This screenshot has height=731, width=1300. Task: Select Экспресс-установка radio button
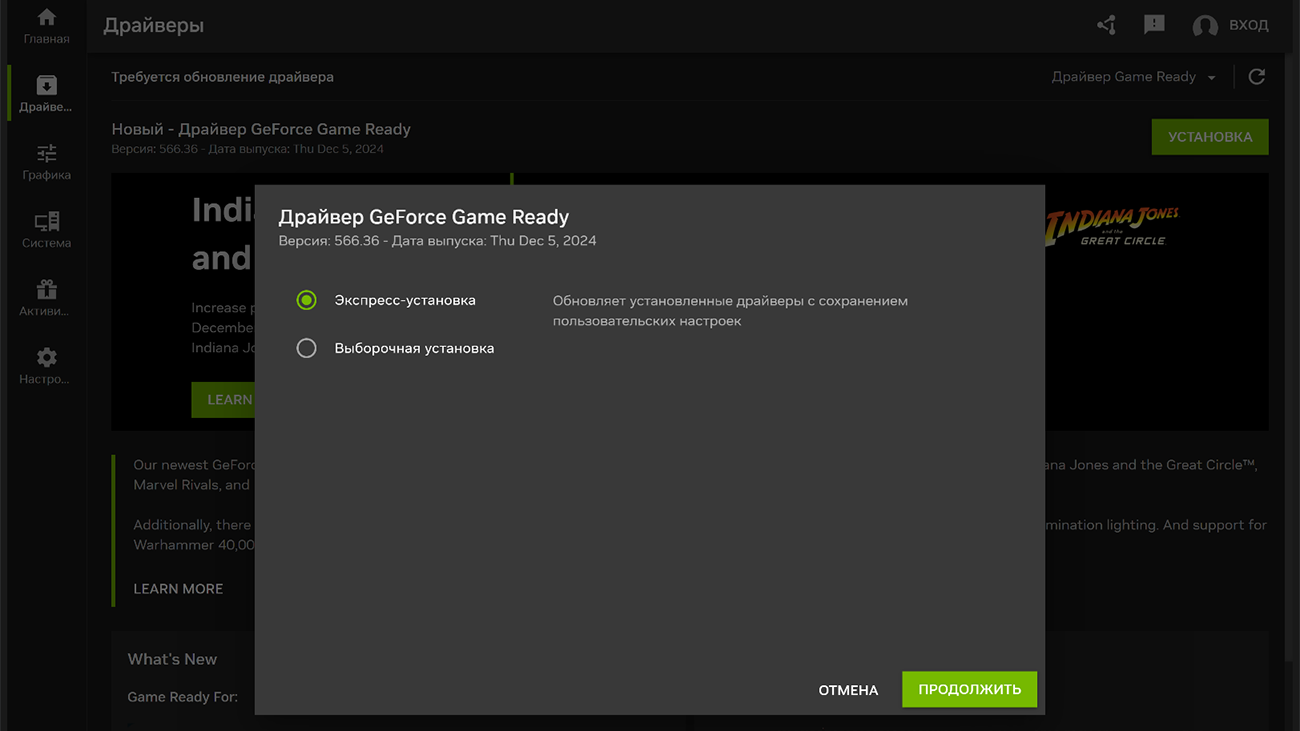(306, 300)
